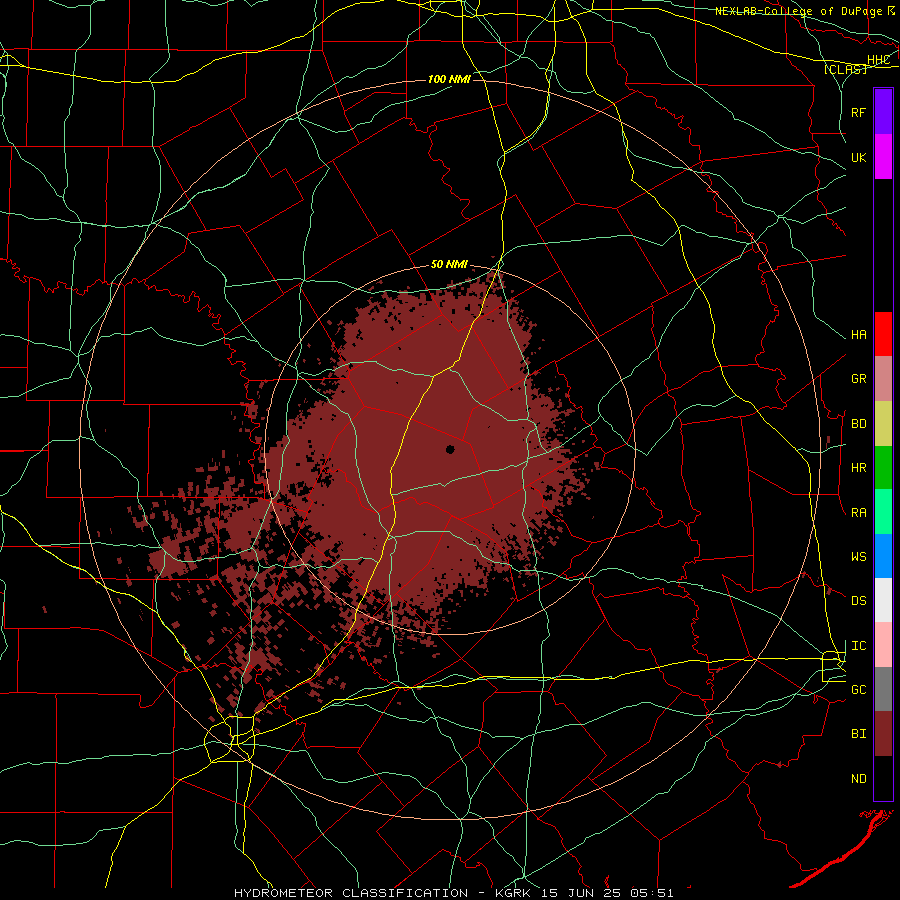Screen dimensions: 900x900
Task: Click the BI legend label
Action: pos(858,734)
